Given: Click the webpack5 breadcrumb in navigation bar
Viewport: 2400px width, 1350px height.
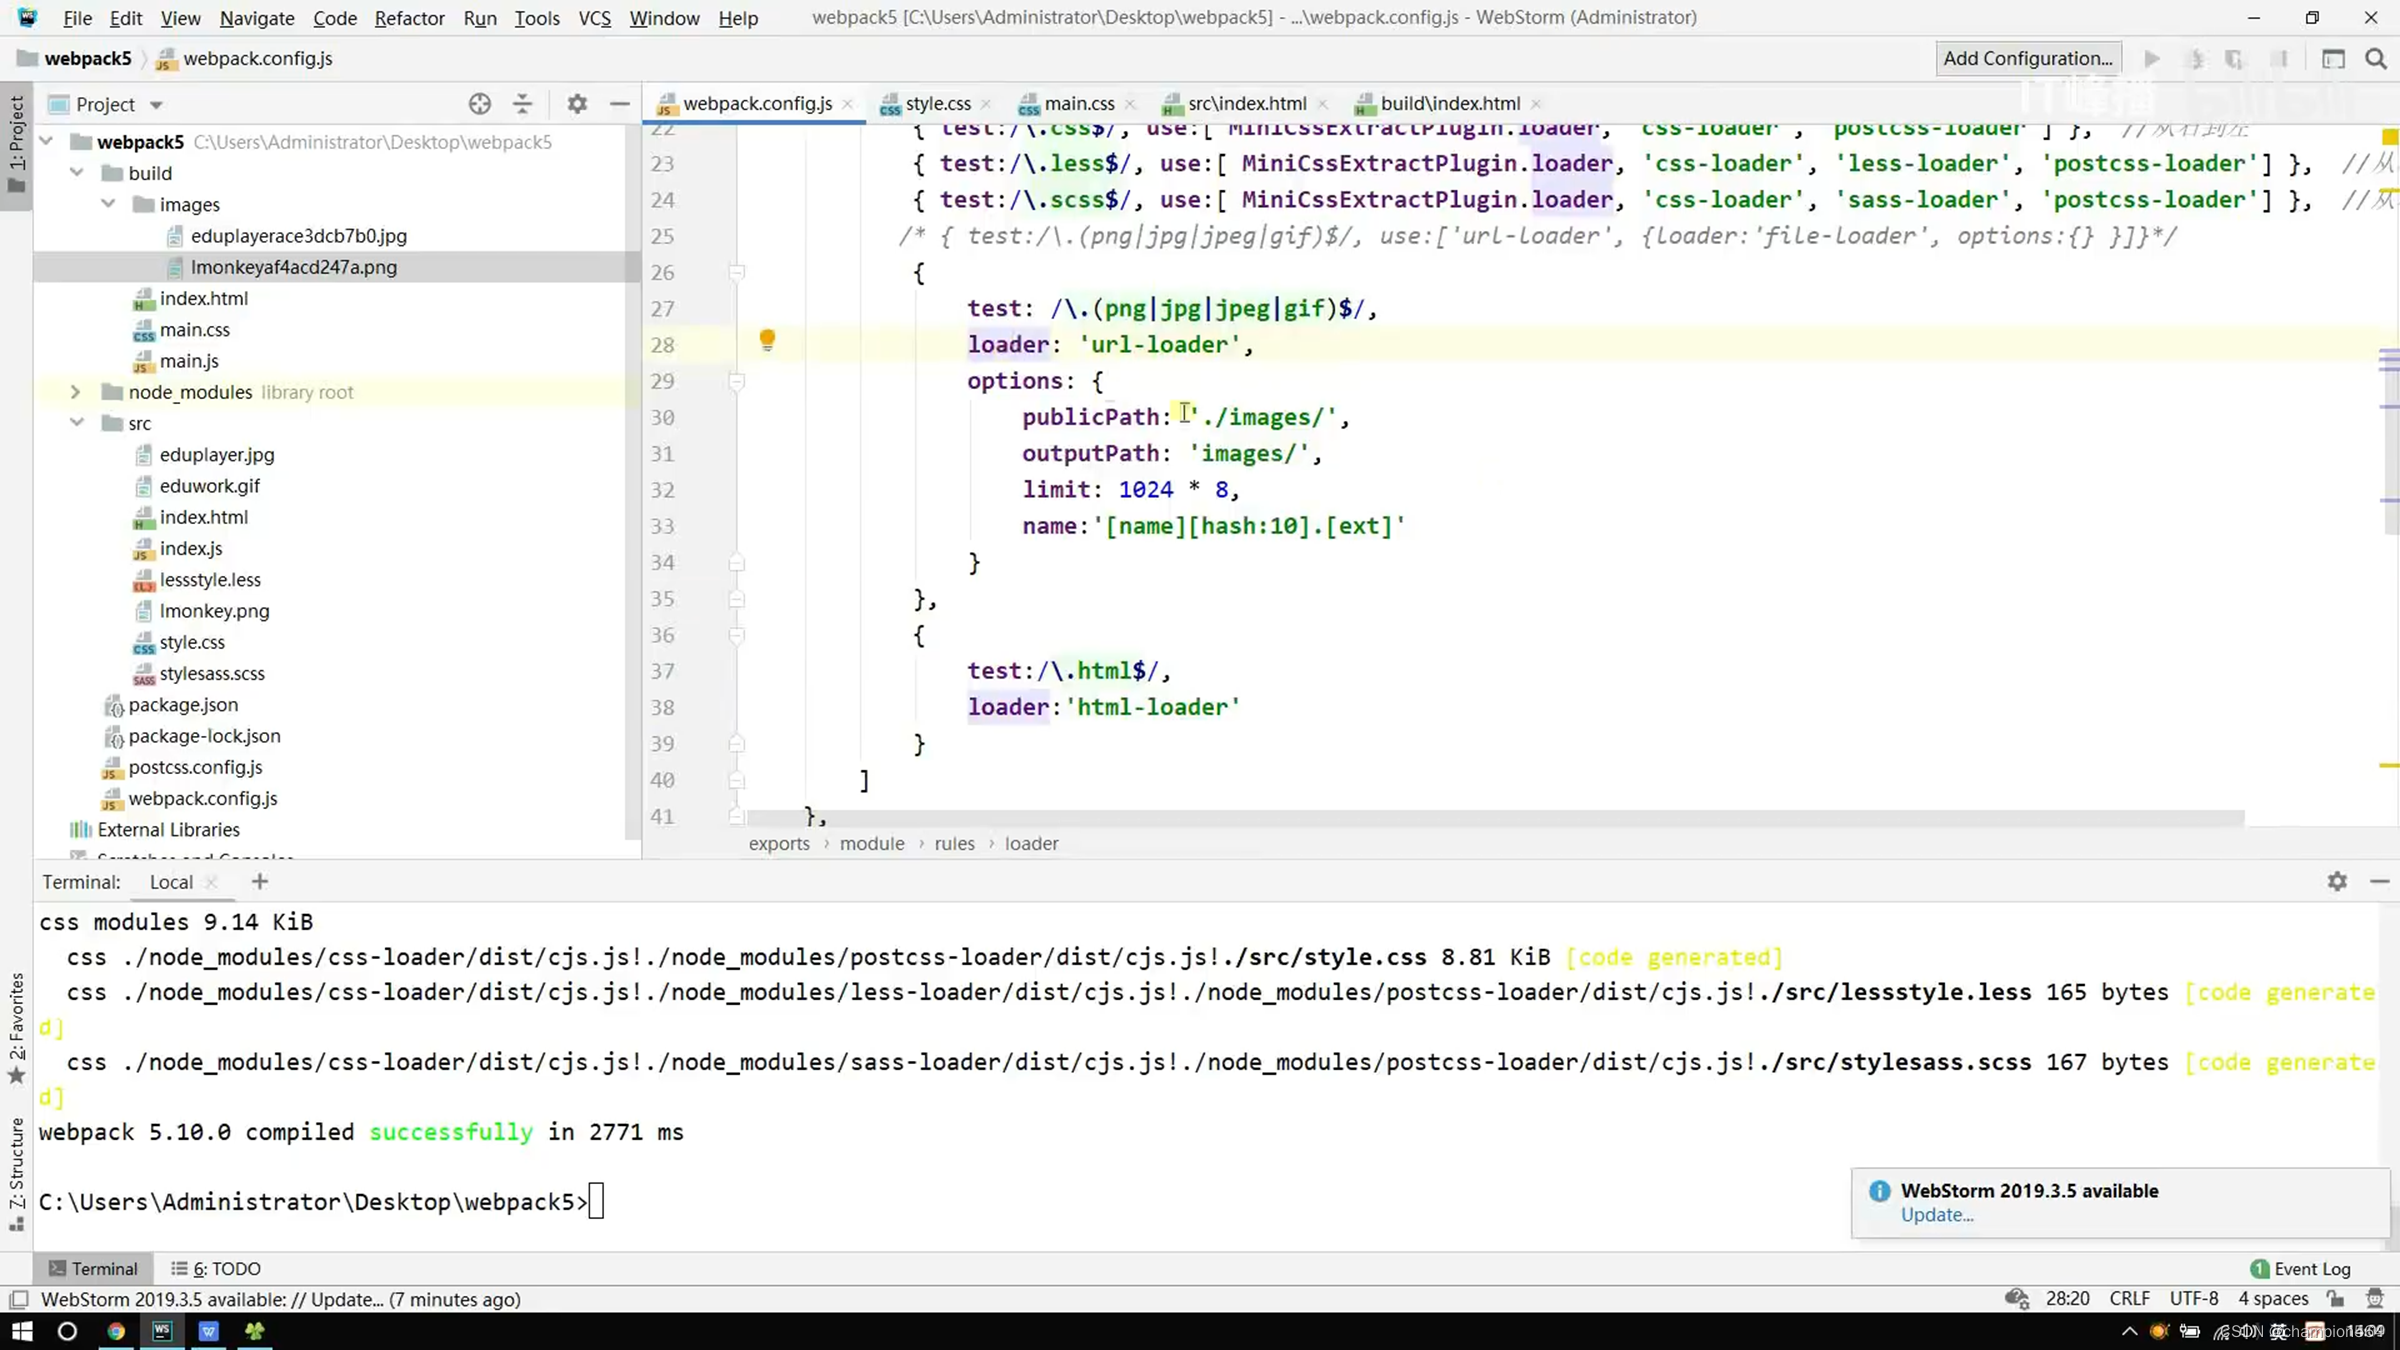Looking at the screenshot, I should pyautogui.click(x=87, y=58).
